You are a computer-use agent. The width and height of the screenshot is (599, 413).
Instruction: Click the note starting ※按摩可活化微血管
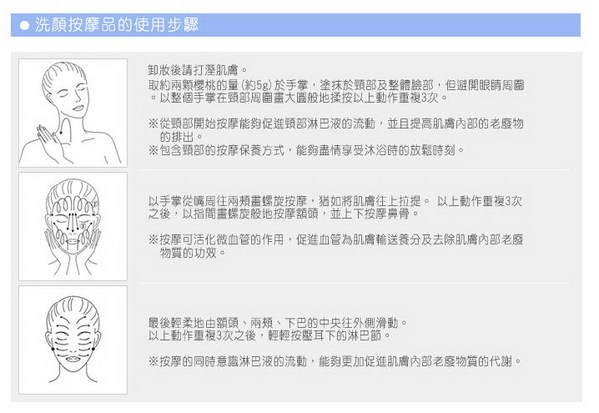click(336, 240)
